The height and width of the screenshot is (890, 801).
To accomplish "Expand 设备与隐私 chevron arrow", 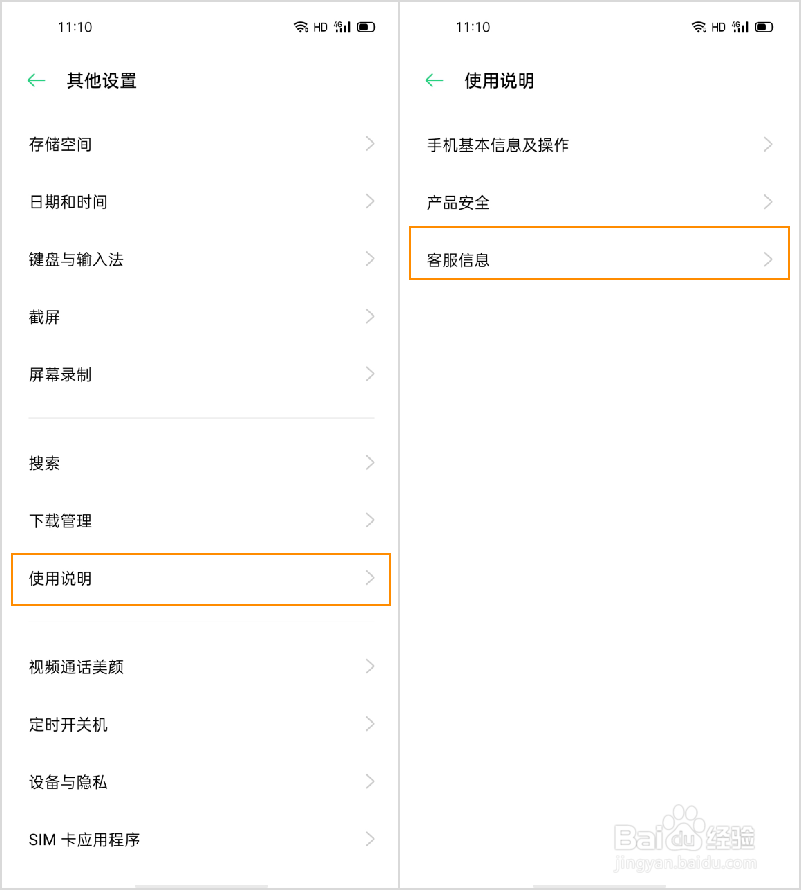I will 370,782.
